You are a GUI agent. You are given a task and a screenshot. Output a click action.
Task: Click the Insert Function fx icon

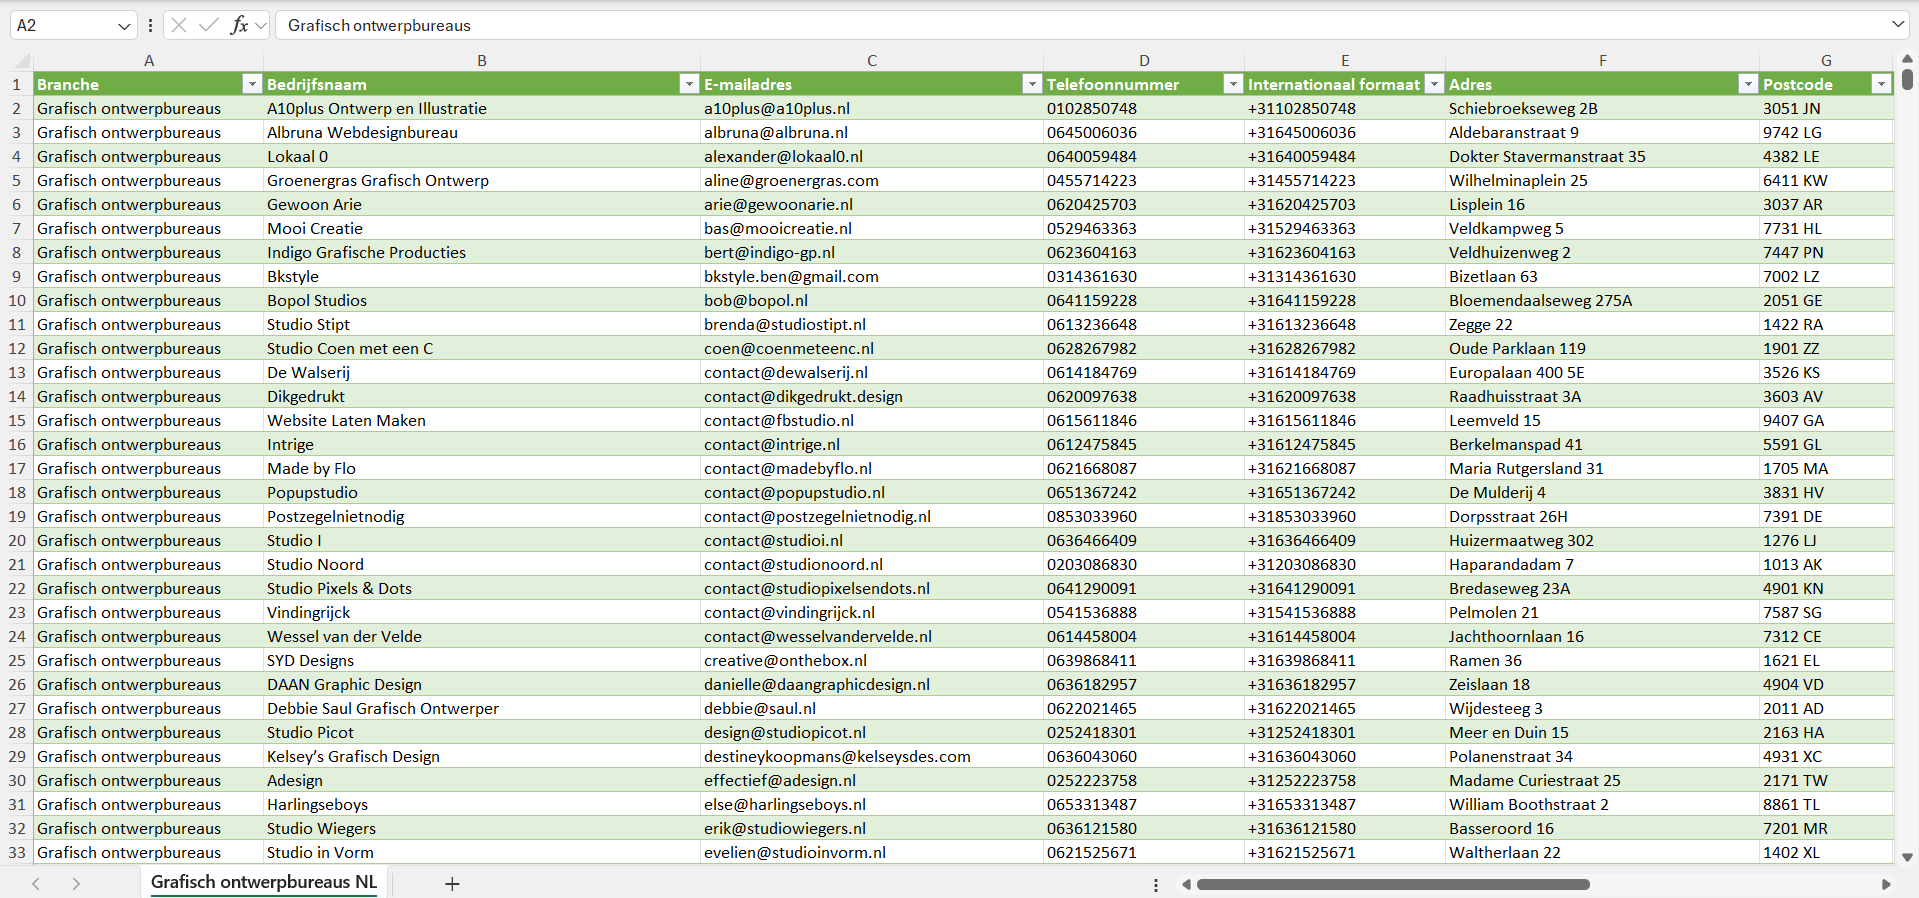(239, 25)
